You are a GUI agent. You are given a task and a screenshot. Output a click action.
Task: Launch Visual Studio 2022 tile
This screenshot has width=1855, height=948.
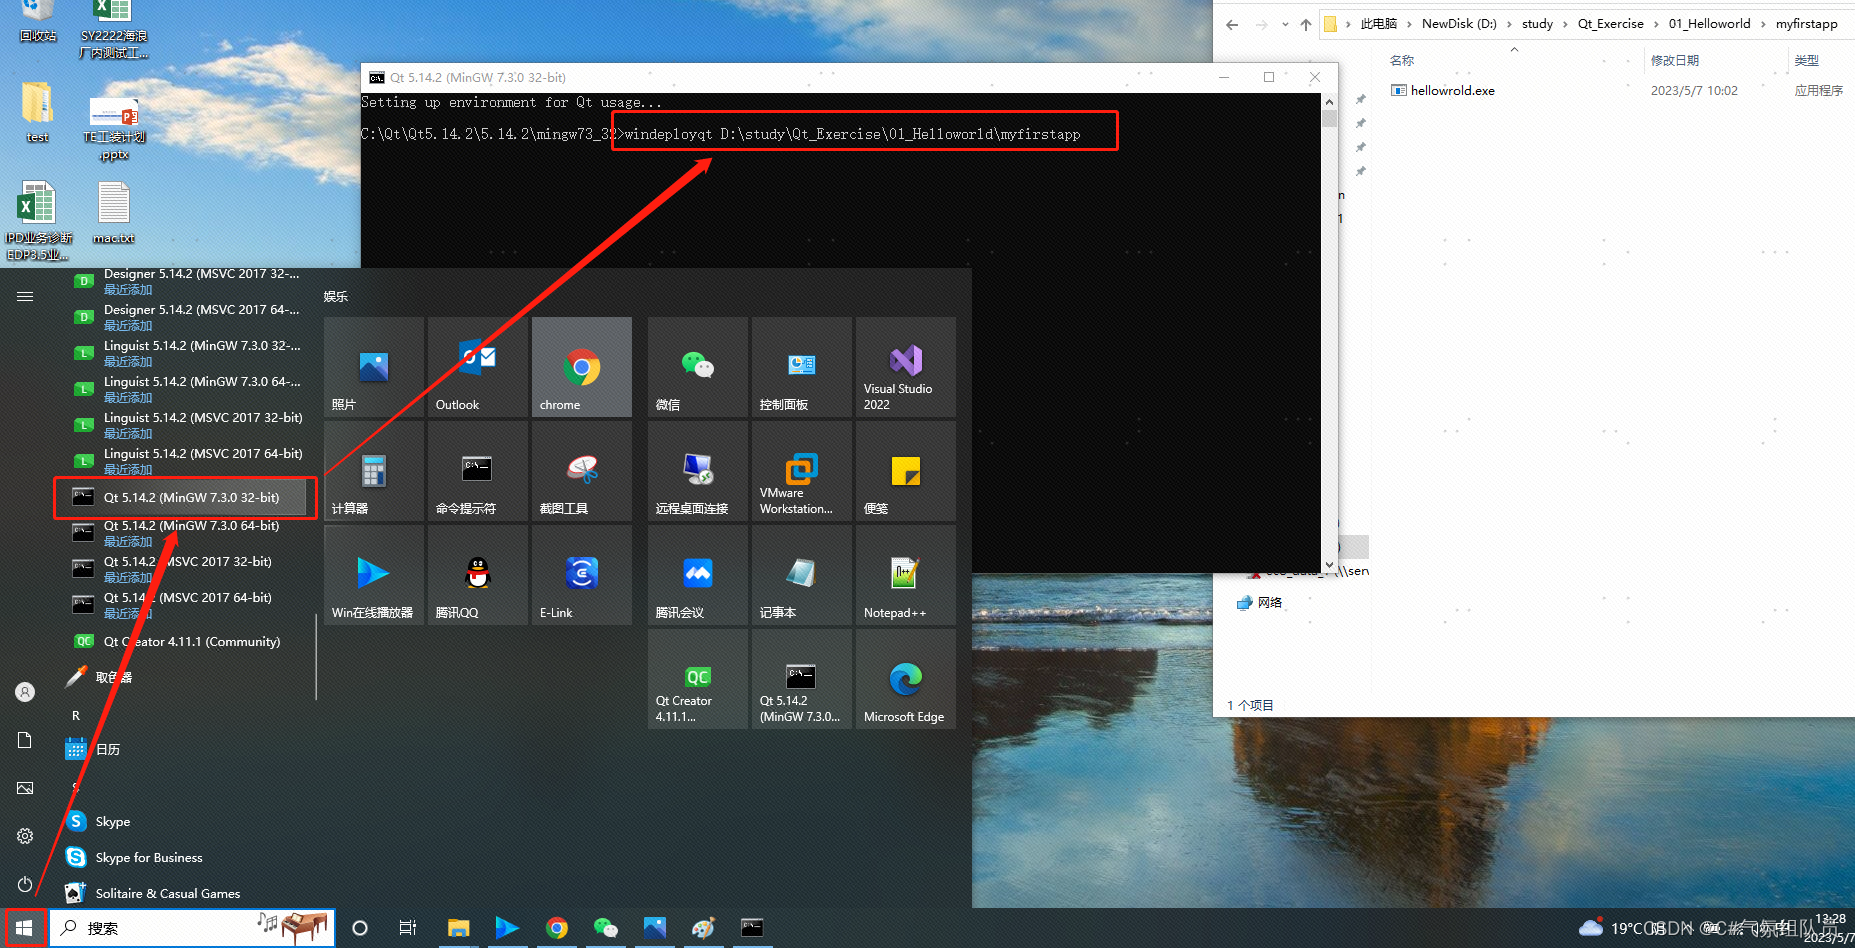click(x=906, y=367)
